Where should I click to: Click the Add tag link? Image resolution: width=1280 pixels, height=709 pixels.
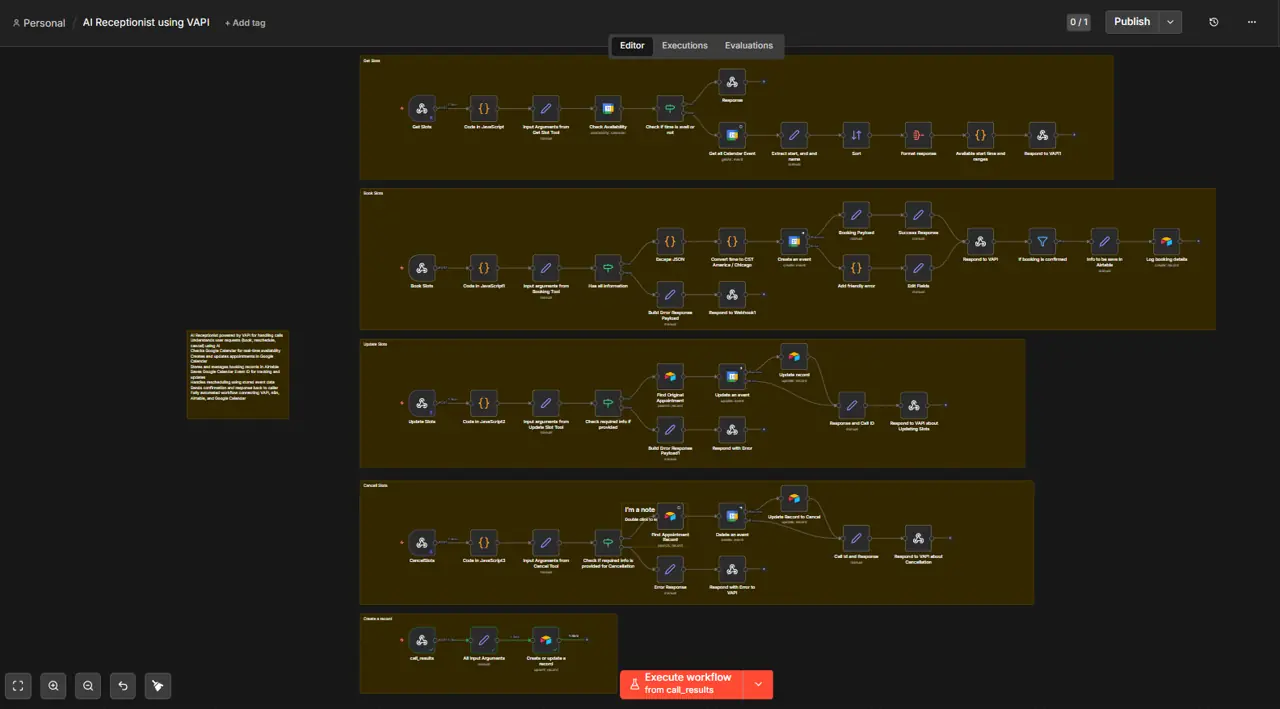pos(245,23)
